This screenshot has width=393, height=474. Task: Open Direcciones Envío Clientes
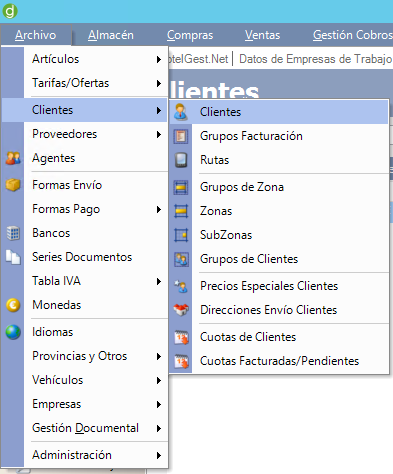tap(279, 310)
